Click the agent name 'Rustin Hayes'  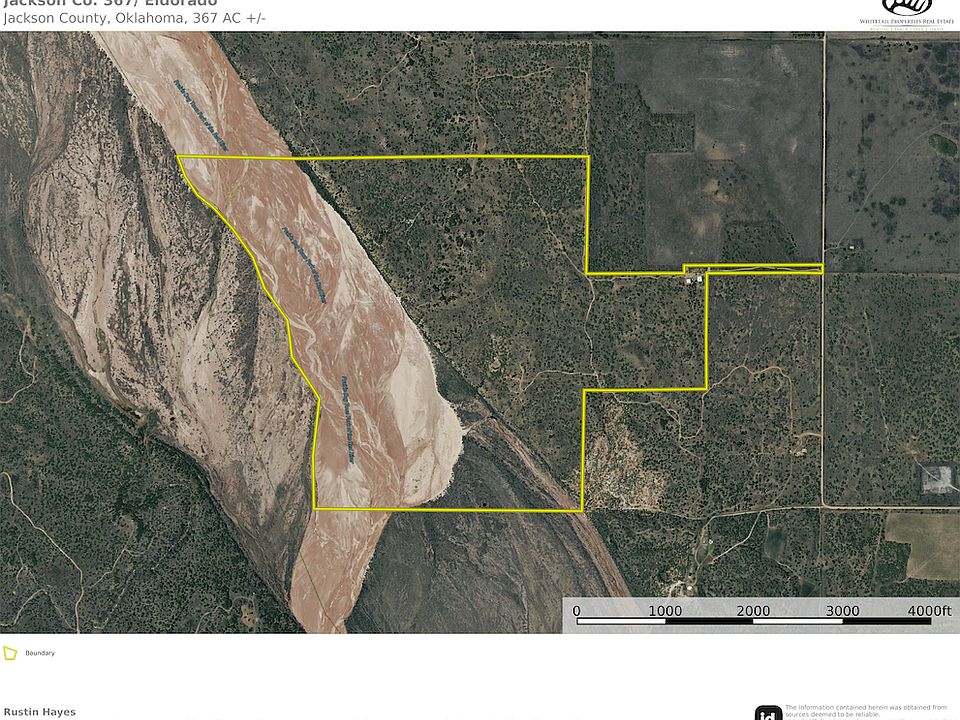click(40, 712)
